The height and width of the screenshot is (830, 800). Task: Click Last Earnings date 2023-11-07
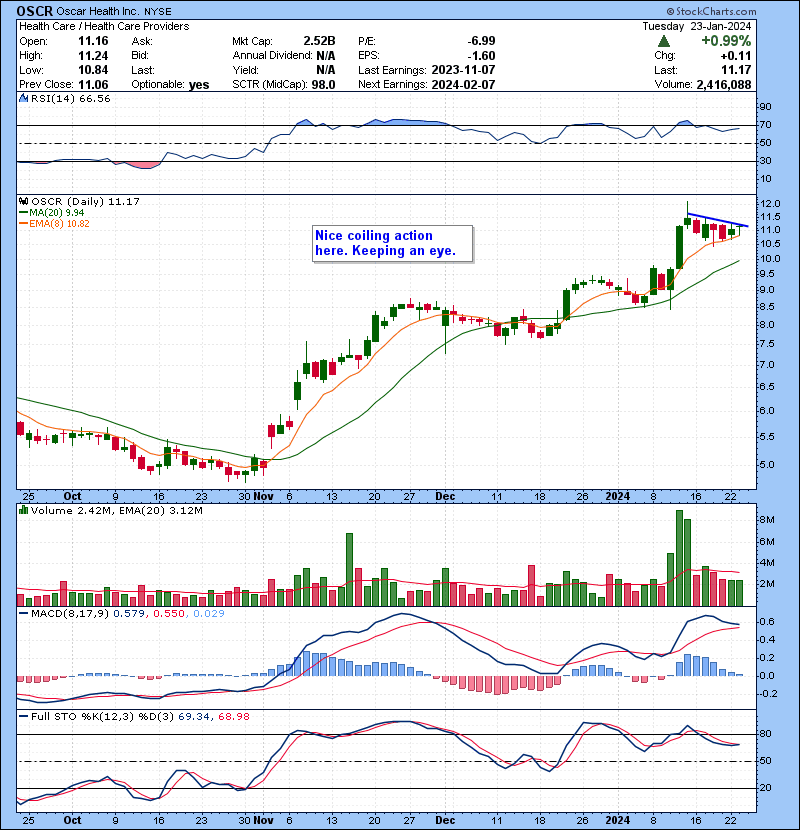click(x=463, y=70)
